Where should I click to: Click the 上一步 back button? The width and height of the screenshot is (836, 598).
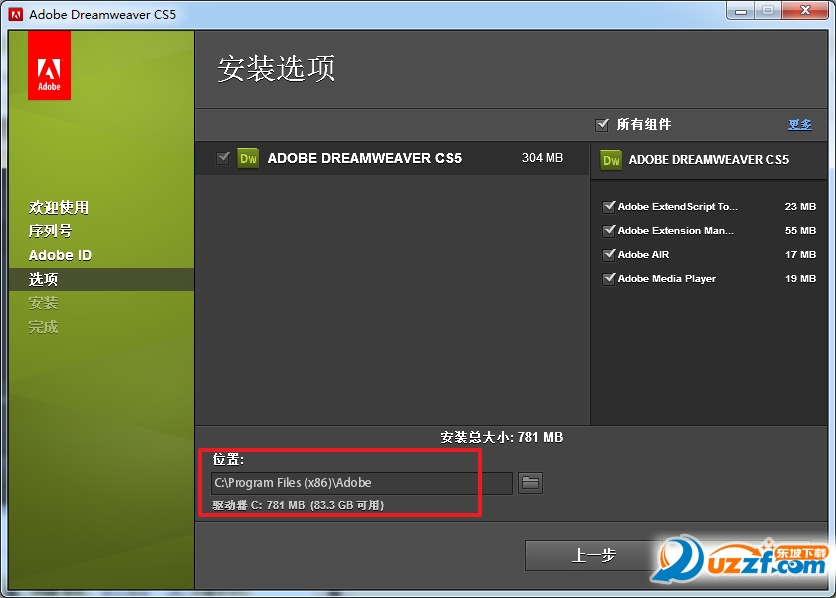point(593,555)
